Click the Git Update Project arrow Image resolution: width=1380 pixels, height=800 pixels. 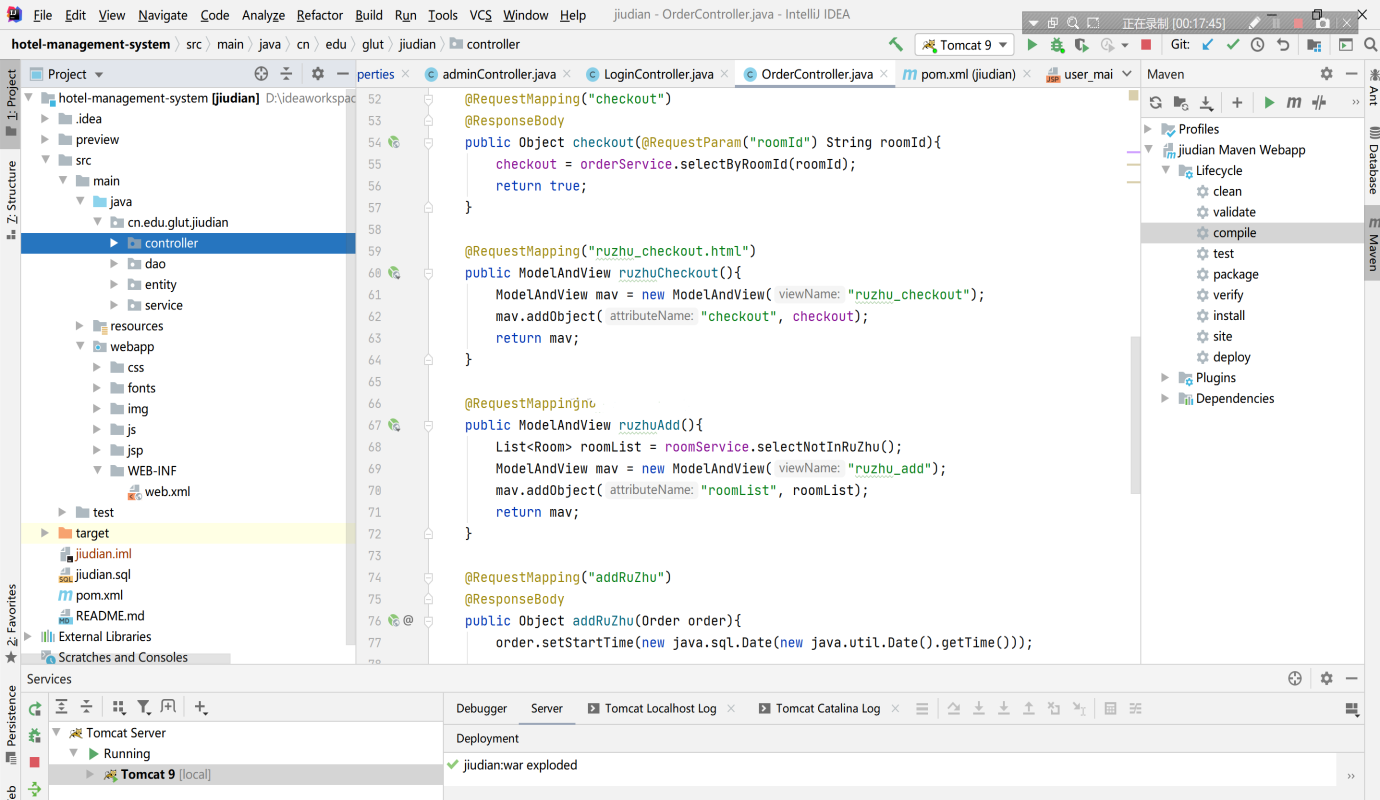[1208, 45]
